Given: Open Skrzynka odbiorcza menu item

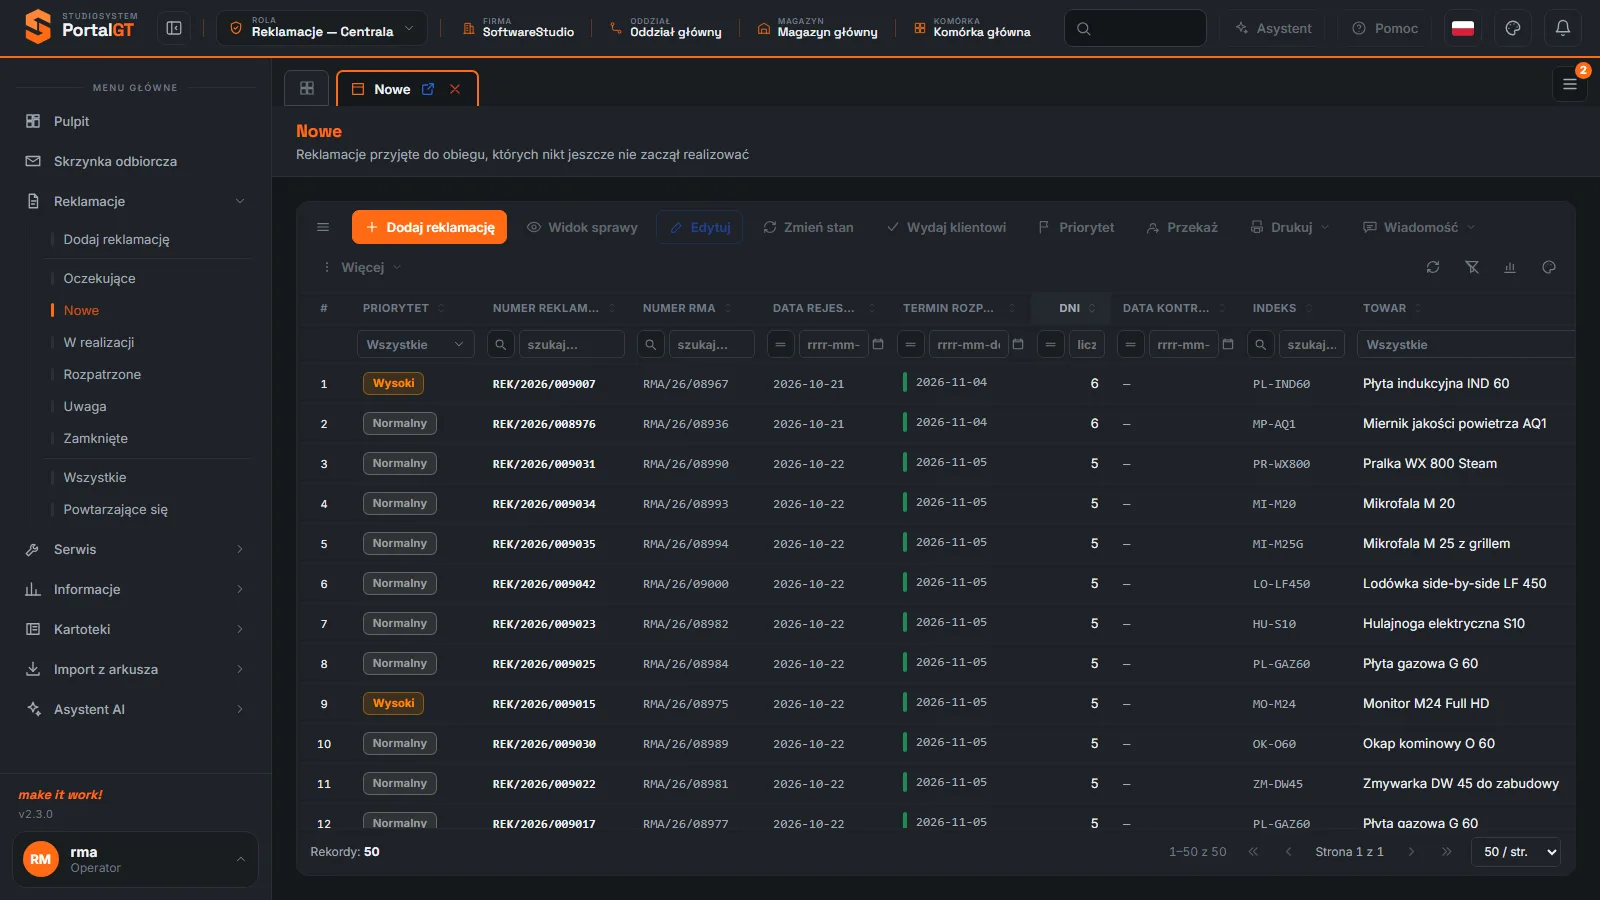Looking at the screenshot, I should coord(115,161).
